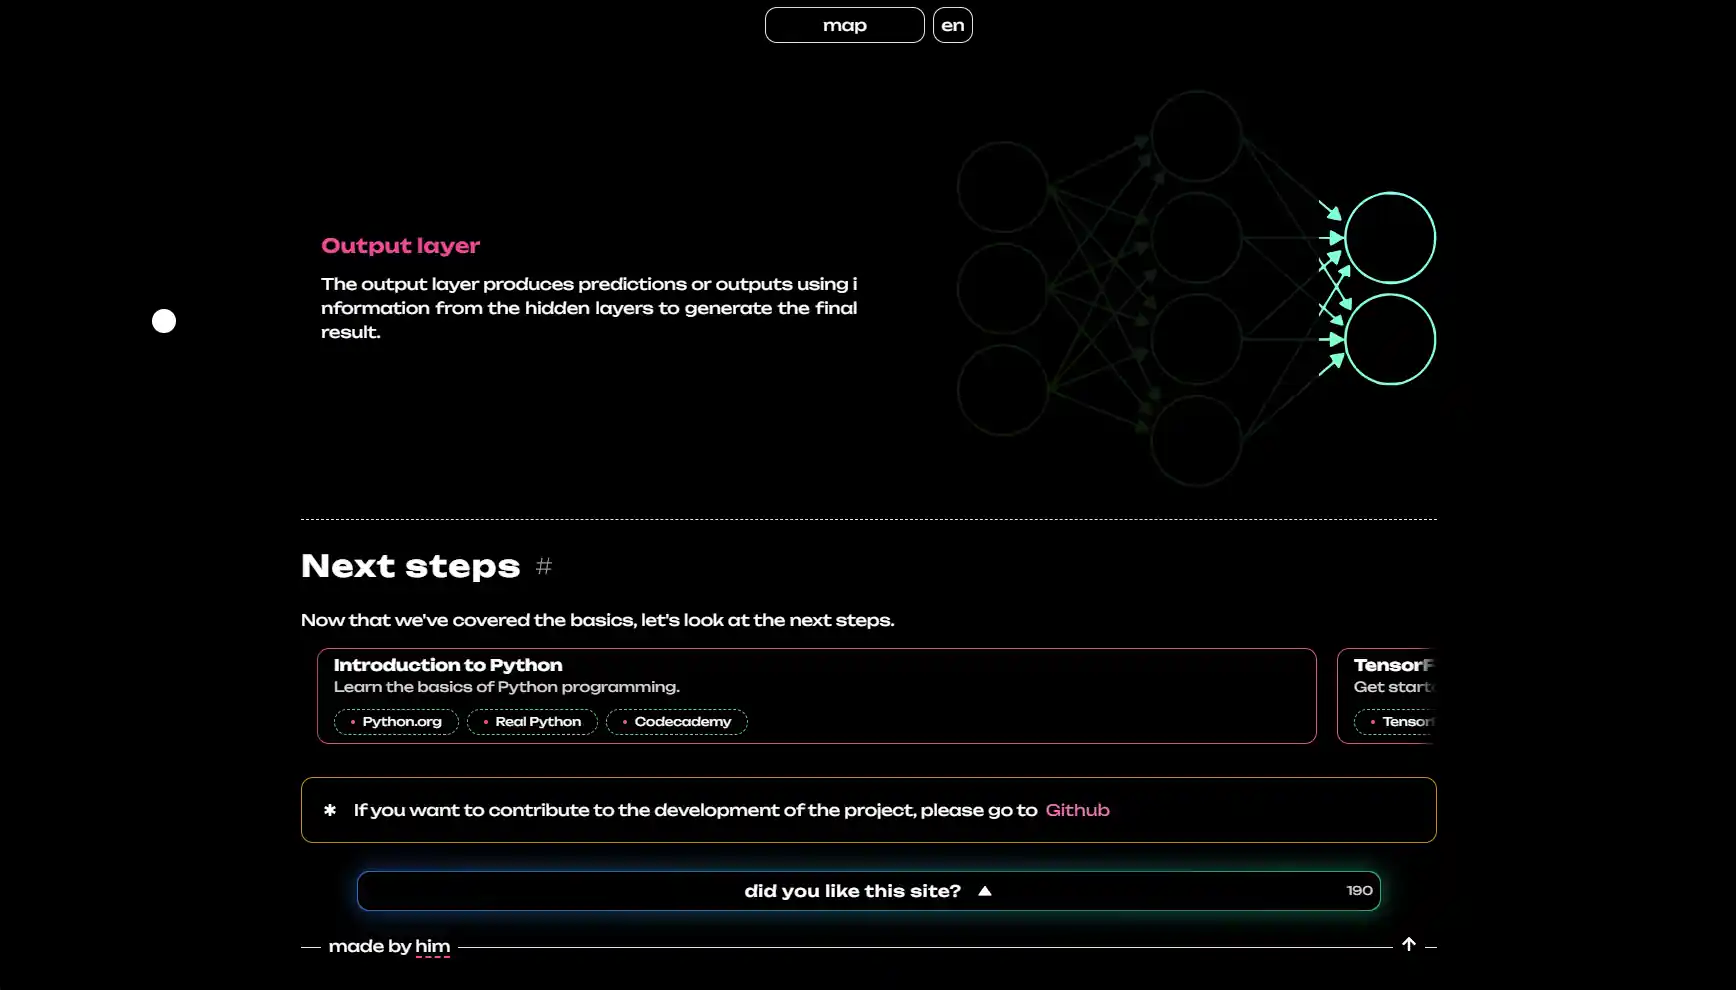Open the Introduction to Python card title
The width and height of the screenshot is (1736, 990).
point(448,665)
